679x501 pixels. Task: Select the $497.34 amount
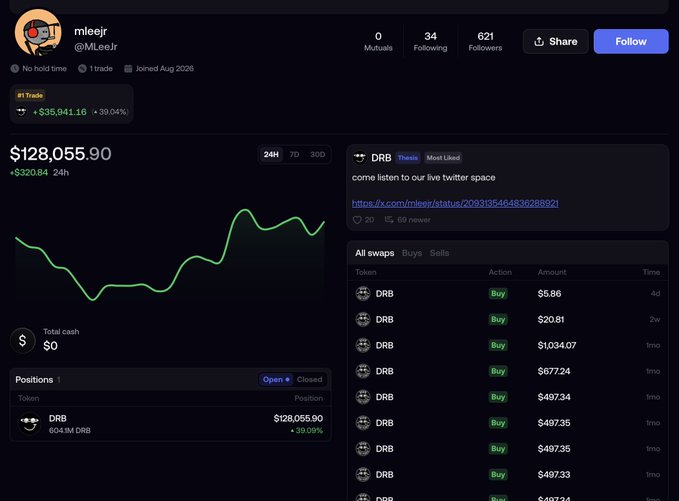click(554, 397)
